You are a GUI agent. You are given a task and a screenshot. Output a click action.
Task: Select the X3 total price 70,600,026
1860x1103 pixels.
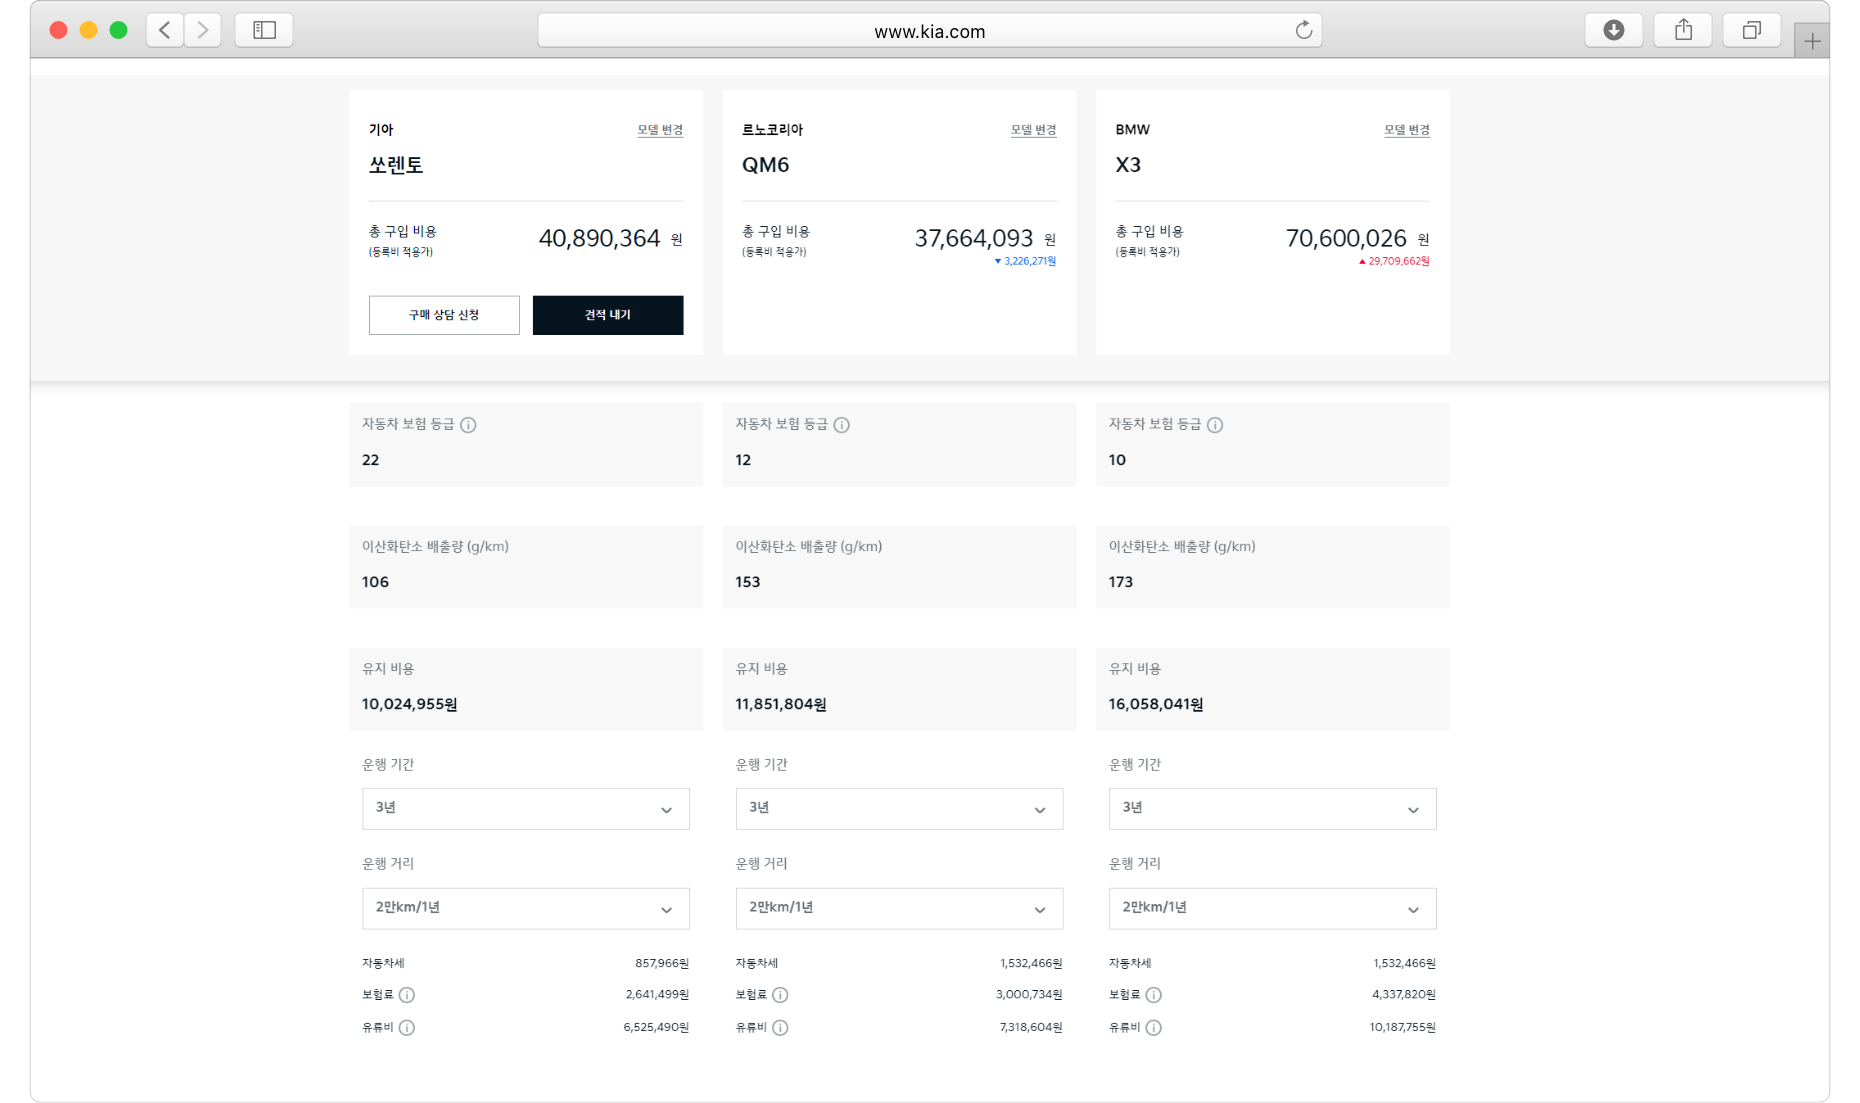click(x=1346, y=238)
